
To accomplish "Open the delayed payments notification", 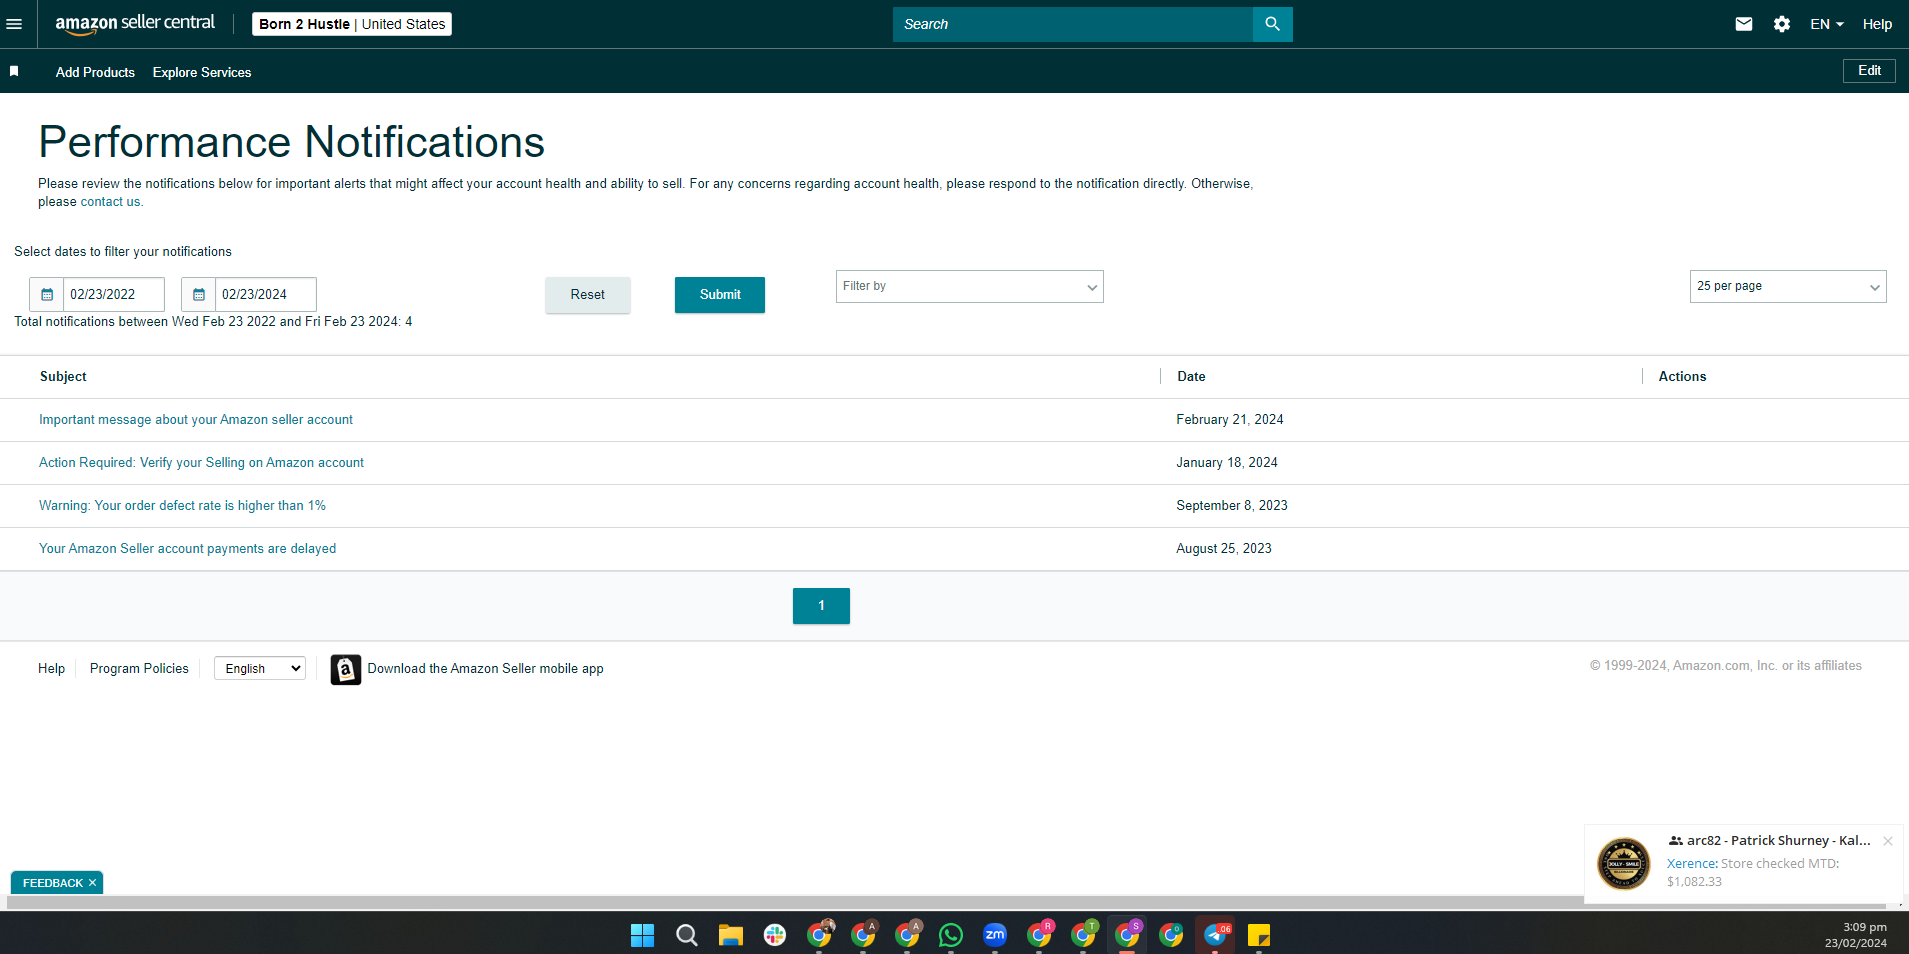I will tap(187, 549).
